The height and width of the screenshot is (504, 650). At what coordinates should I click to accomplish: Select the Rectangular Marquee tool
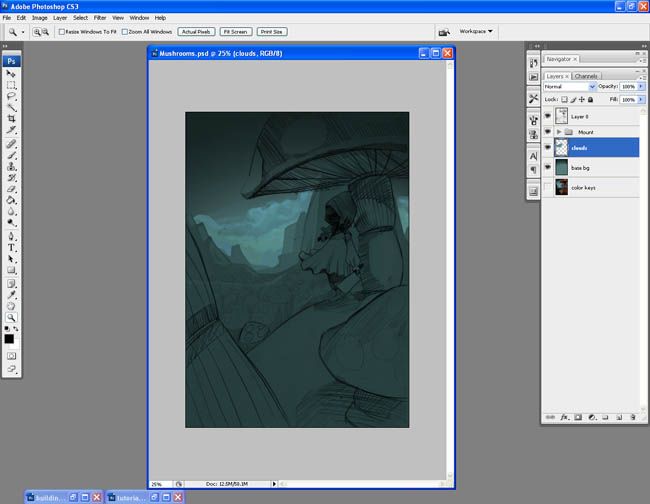tap(11, 85)
